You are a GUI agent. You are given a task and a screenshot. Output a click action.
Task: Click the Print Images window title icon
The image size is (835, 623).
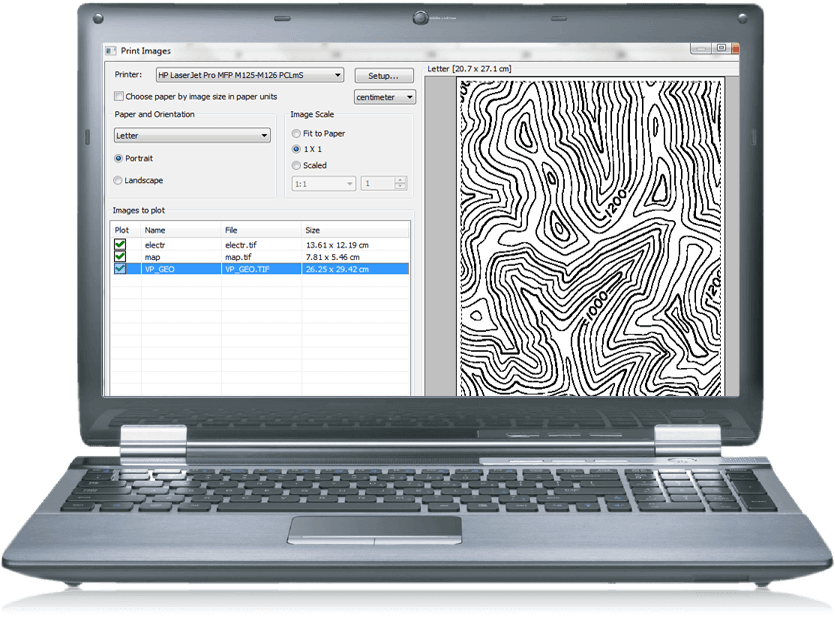click(x=112, y=49)
